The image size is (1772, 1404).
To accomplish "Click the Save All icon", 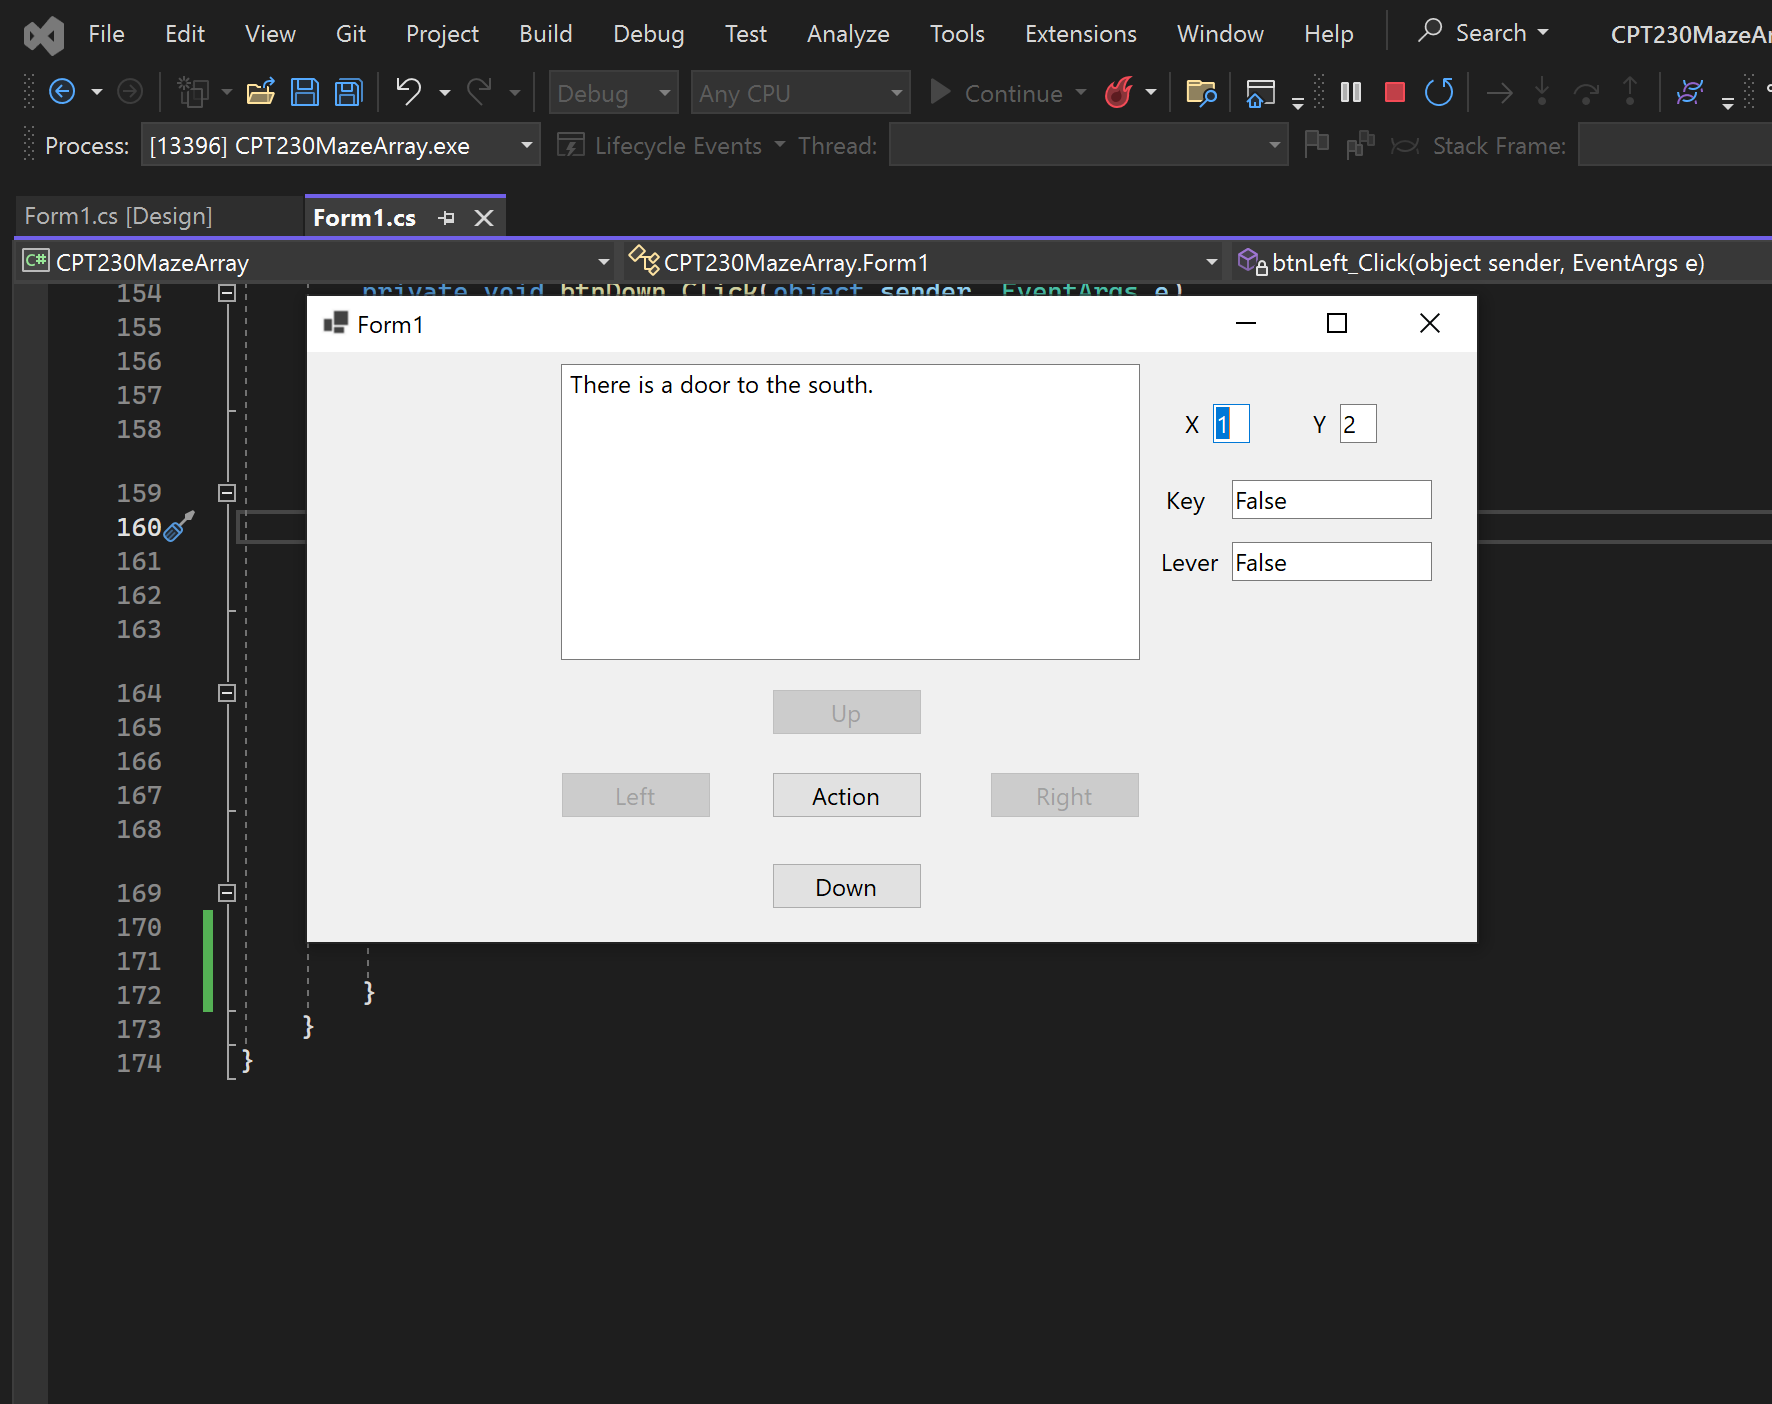I will click(x=347, y=91).
